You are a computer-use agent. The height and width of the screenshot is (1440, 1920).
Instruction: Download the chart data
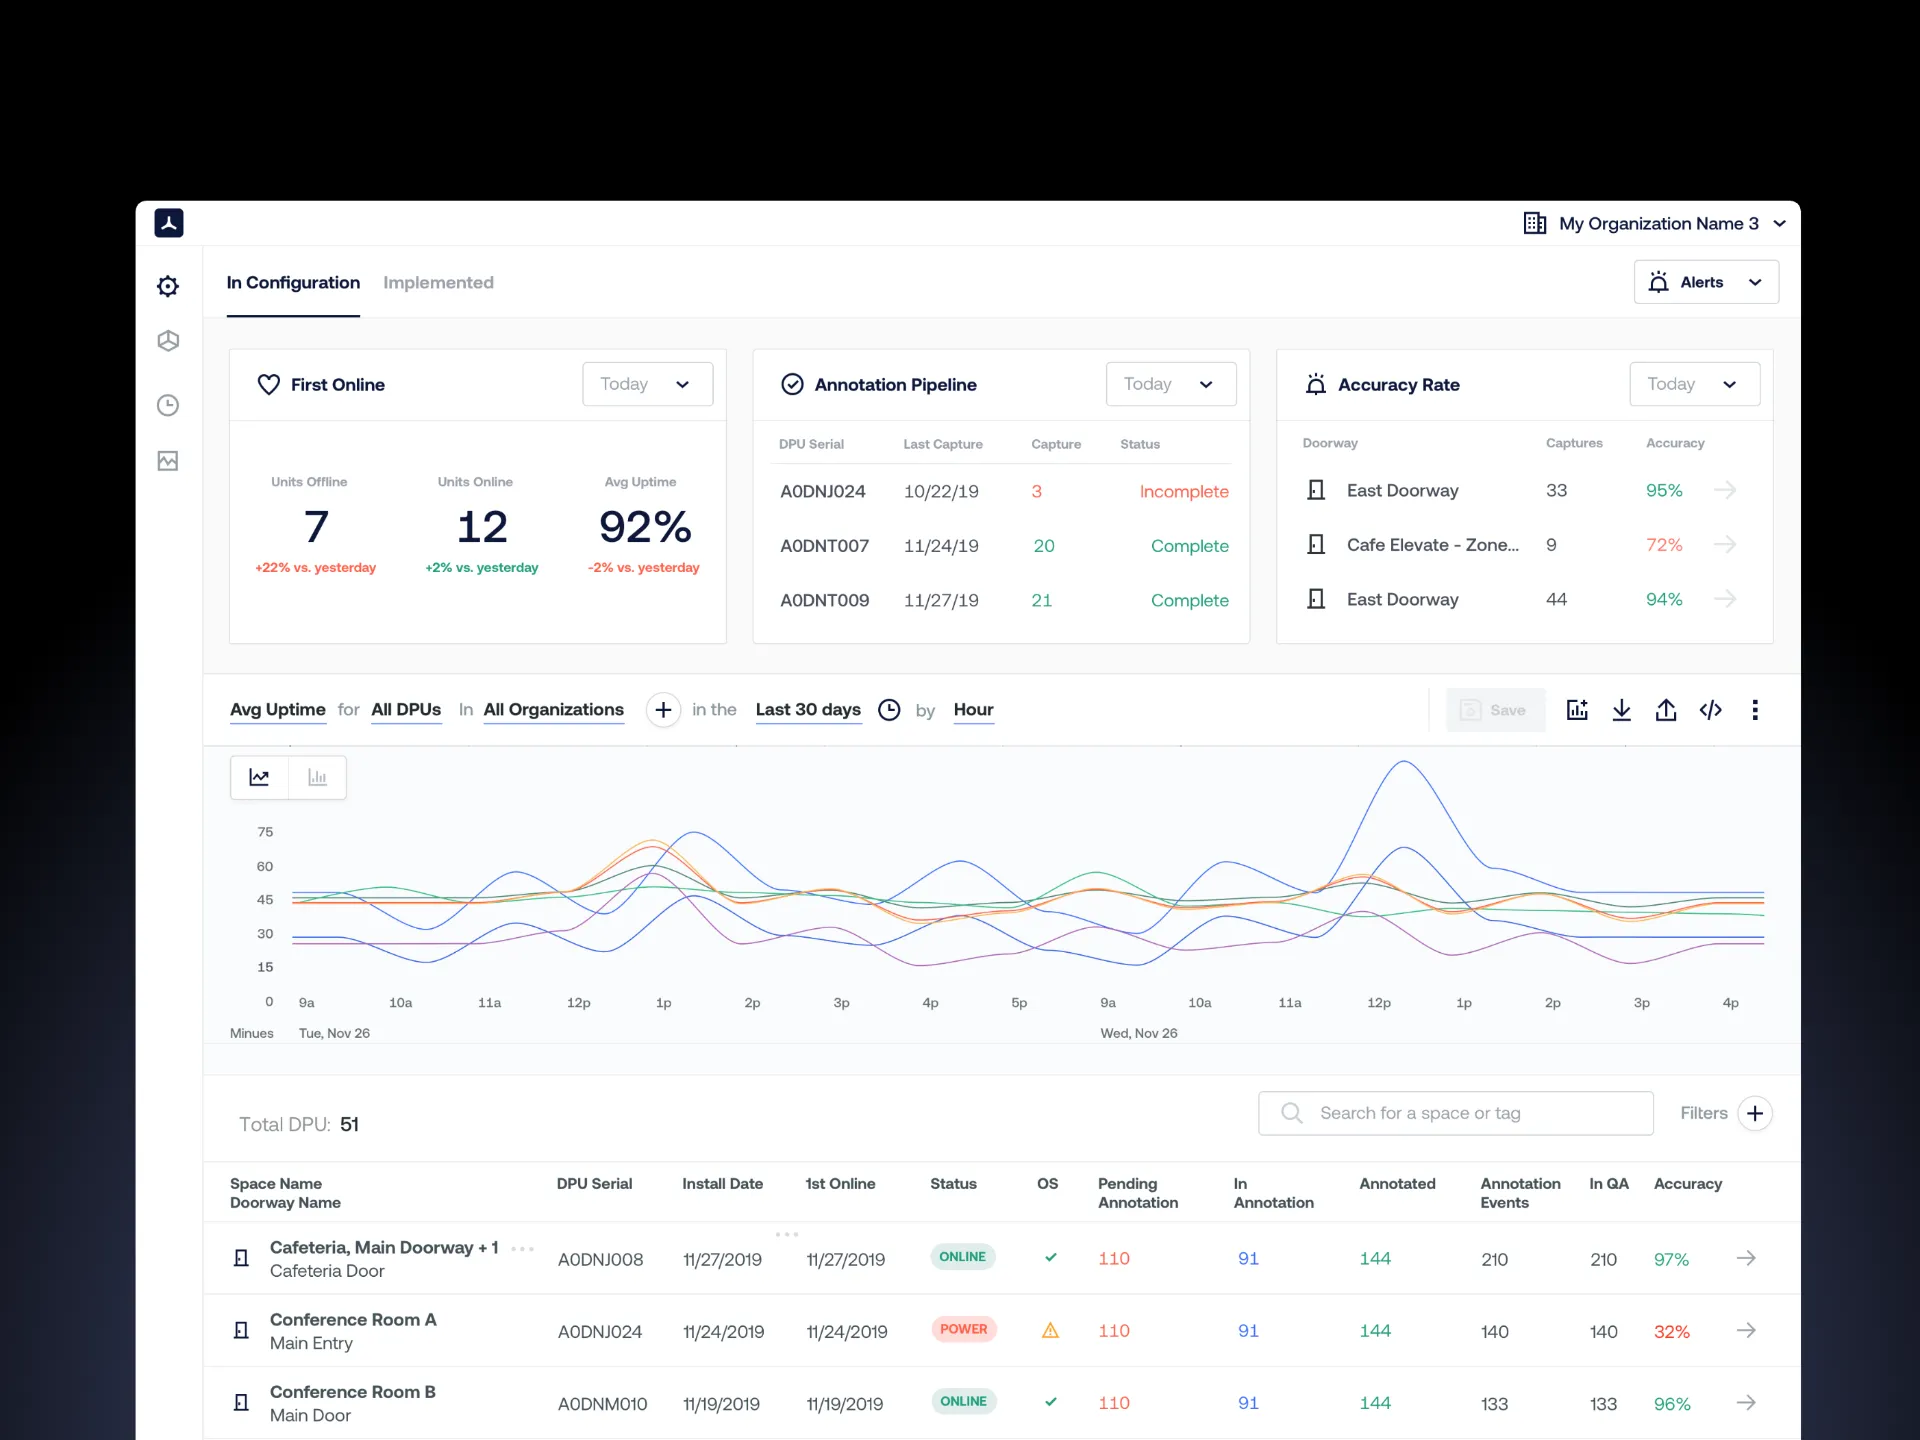(1621, 710)
